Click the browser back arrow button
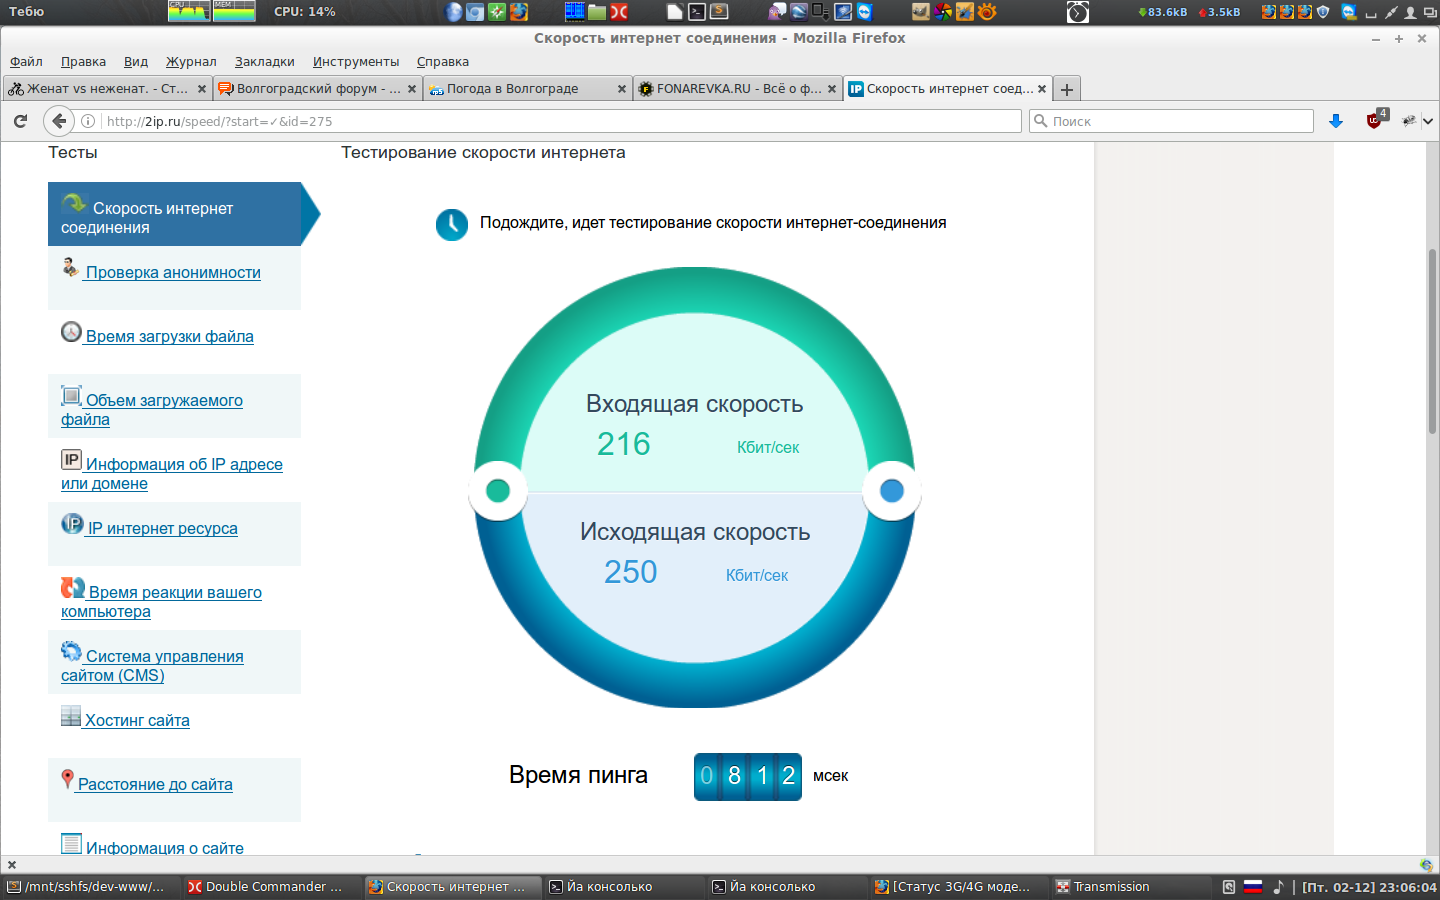The width and height of the screenshot is (1440, 900). pos(59,121)
